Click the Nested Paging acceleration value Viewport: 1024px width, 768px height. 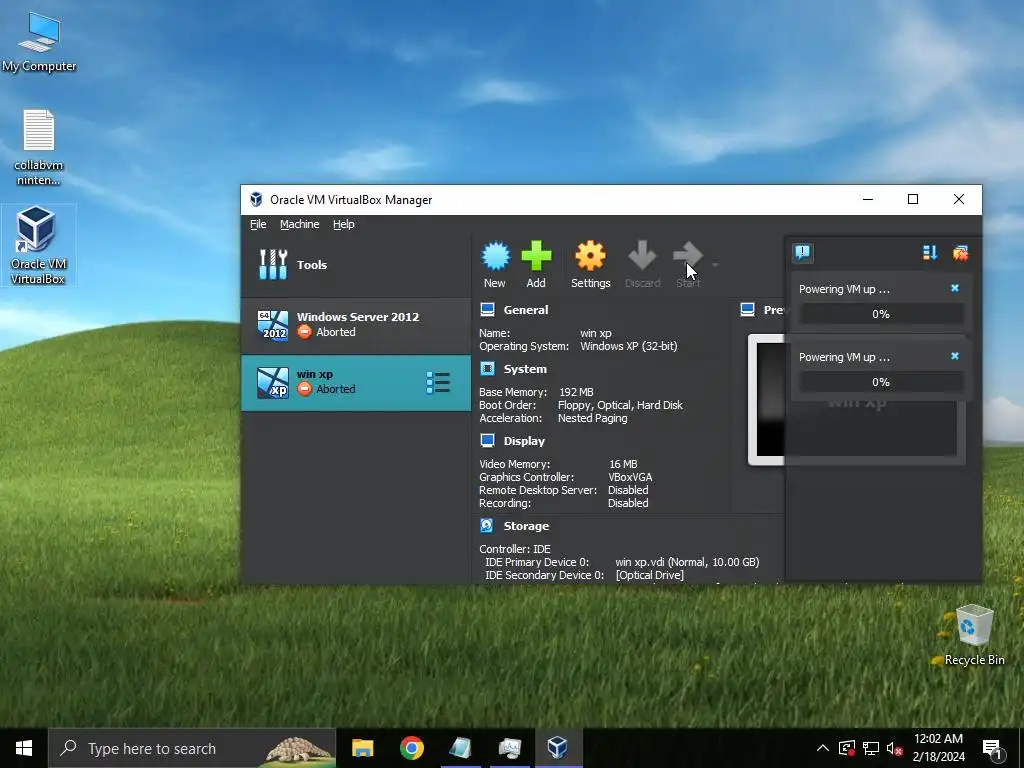[592, 418]
